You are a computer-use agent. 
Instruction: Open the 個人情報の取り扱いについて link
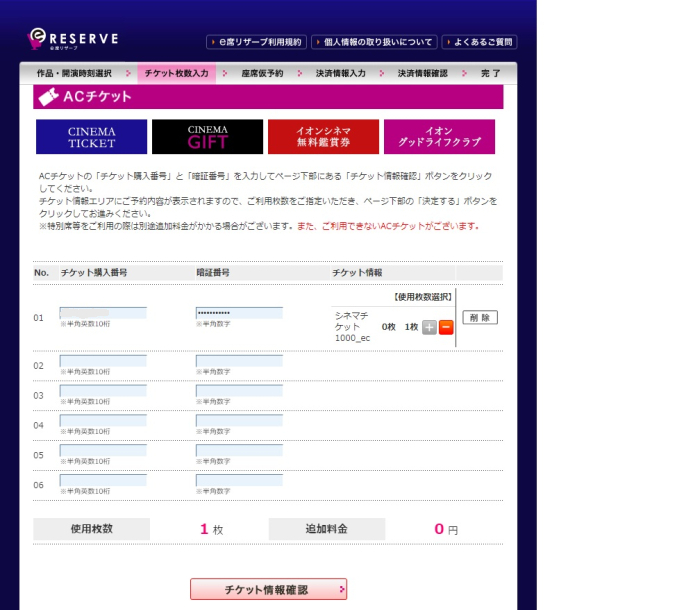click(x=374, y=42)
